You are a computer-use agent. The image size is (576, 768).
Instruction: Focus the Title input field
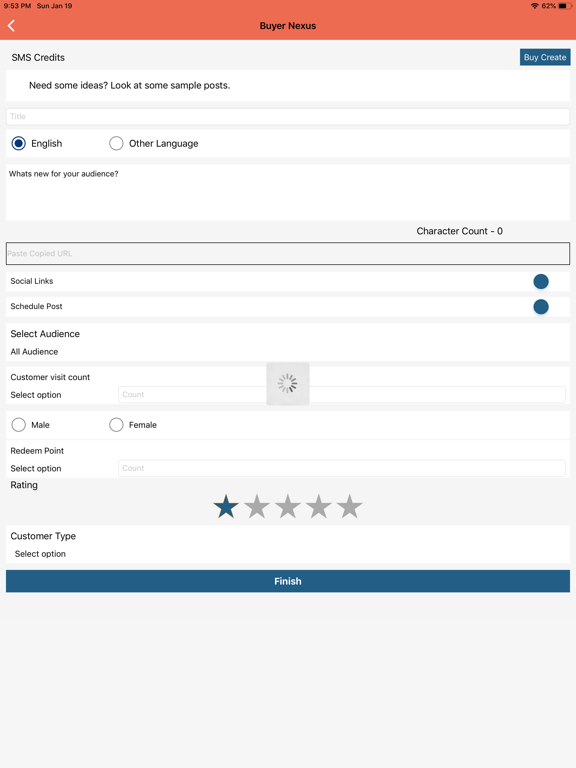click(x=288, y=117)
